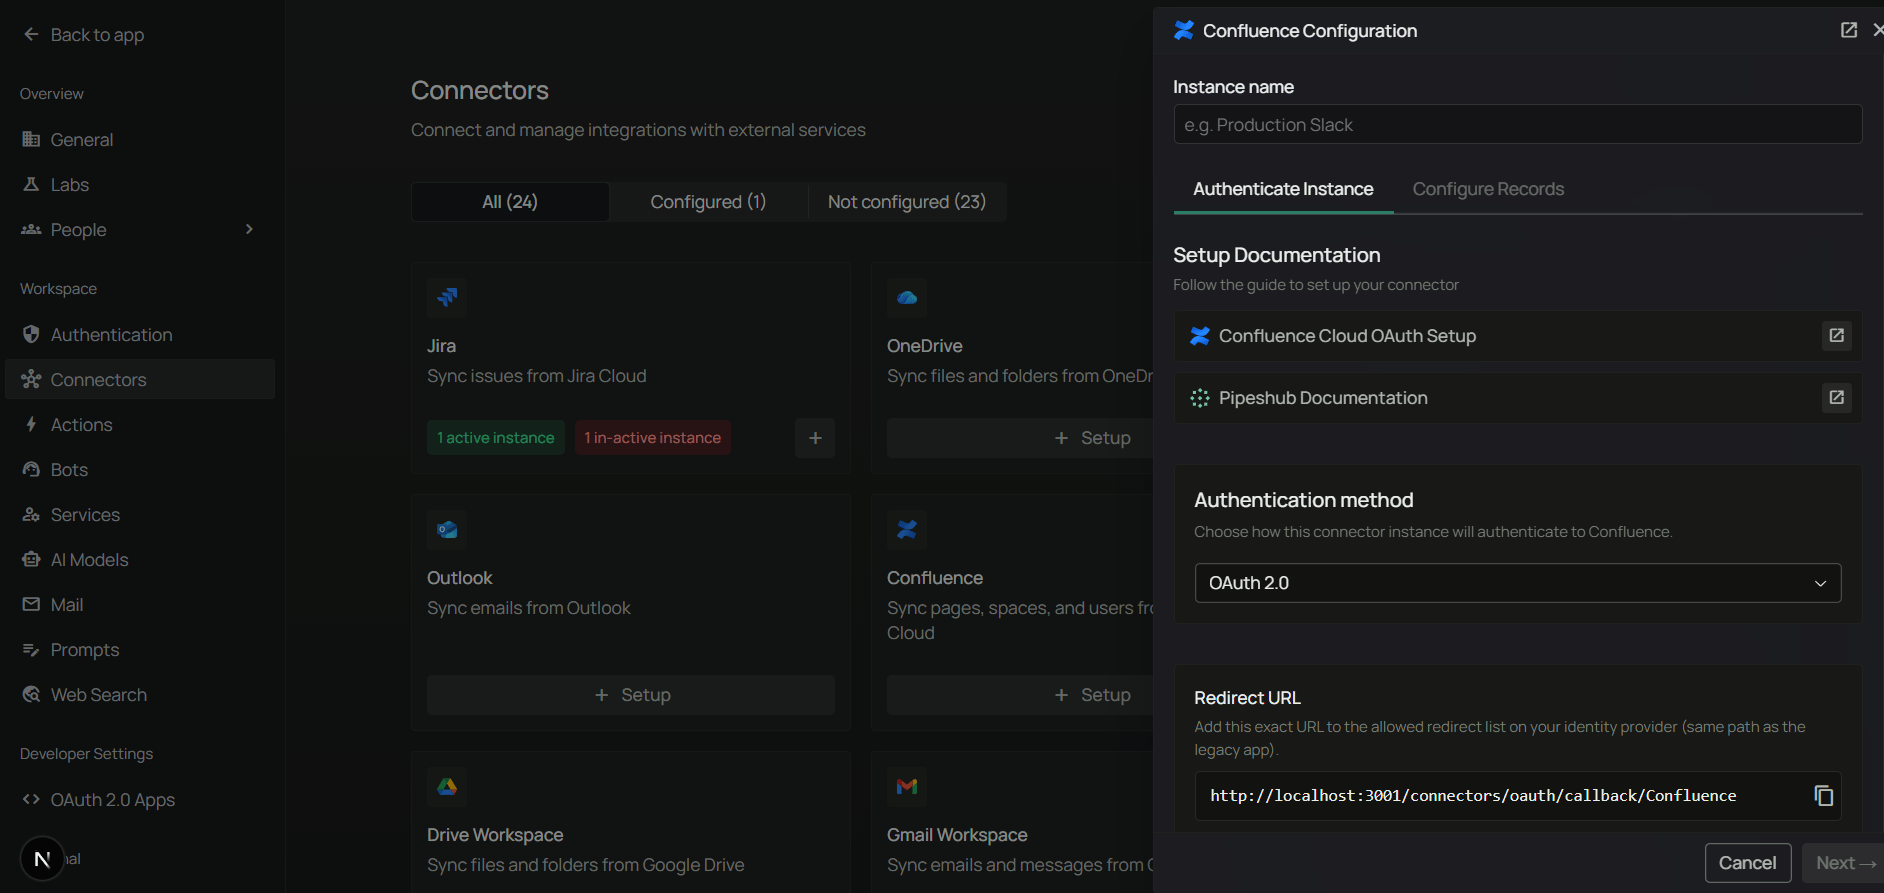Click the Services icon in sidebar
Screen dimensions: 1884x893
point(31,514)
